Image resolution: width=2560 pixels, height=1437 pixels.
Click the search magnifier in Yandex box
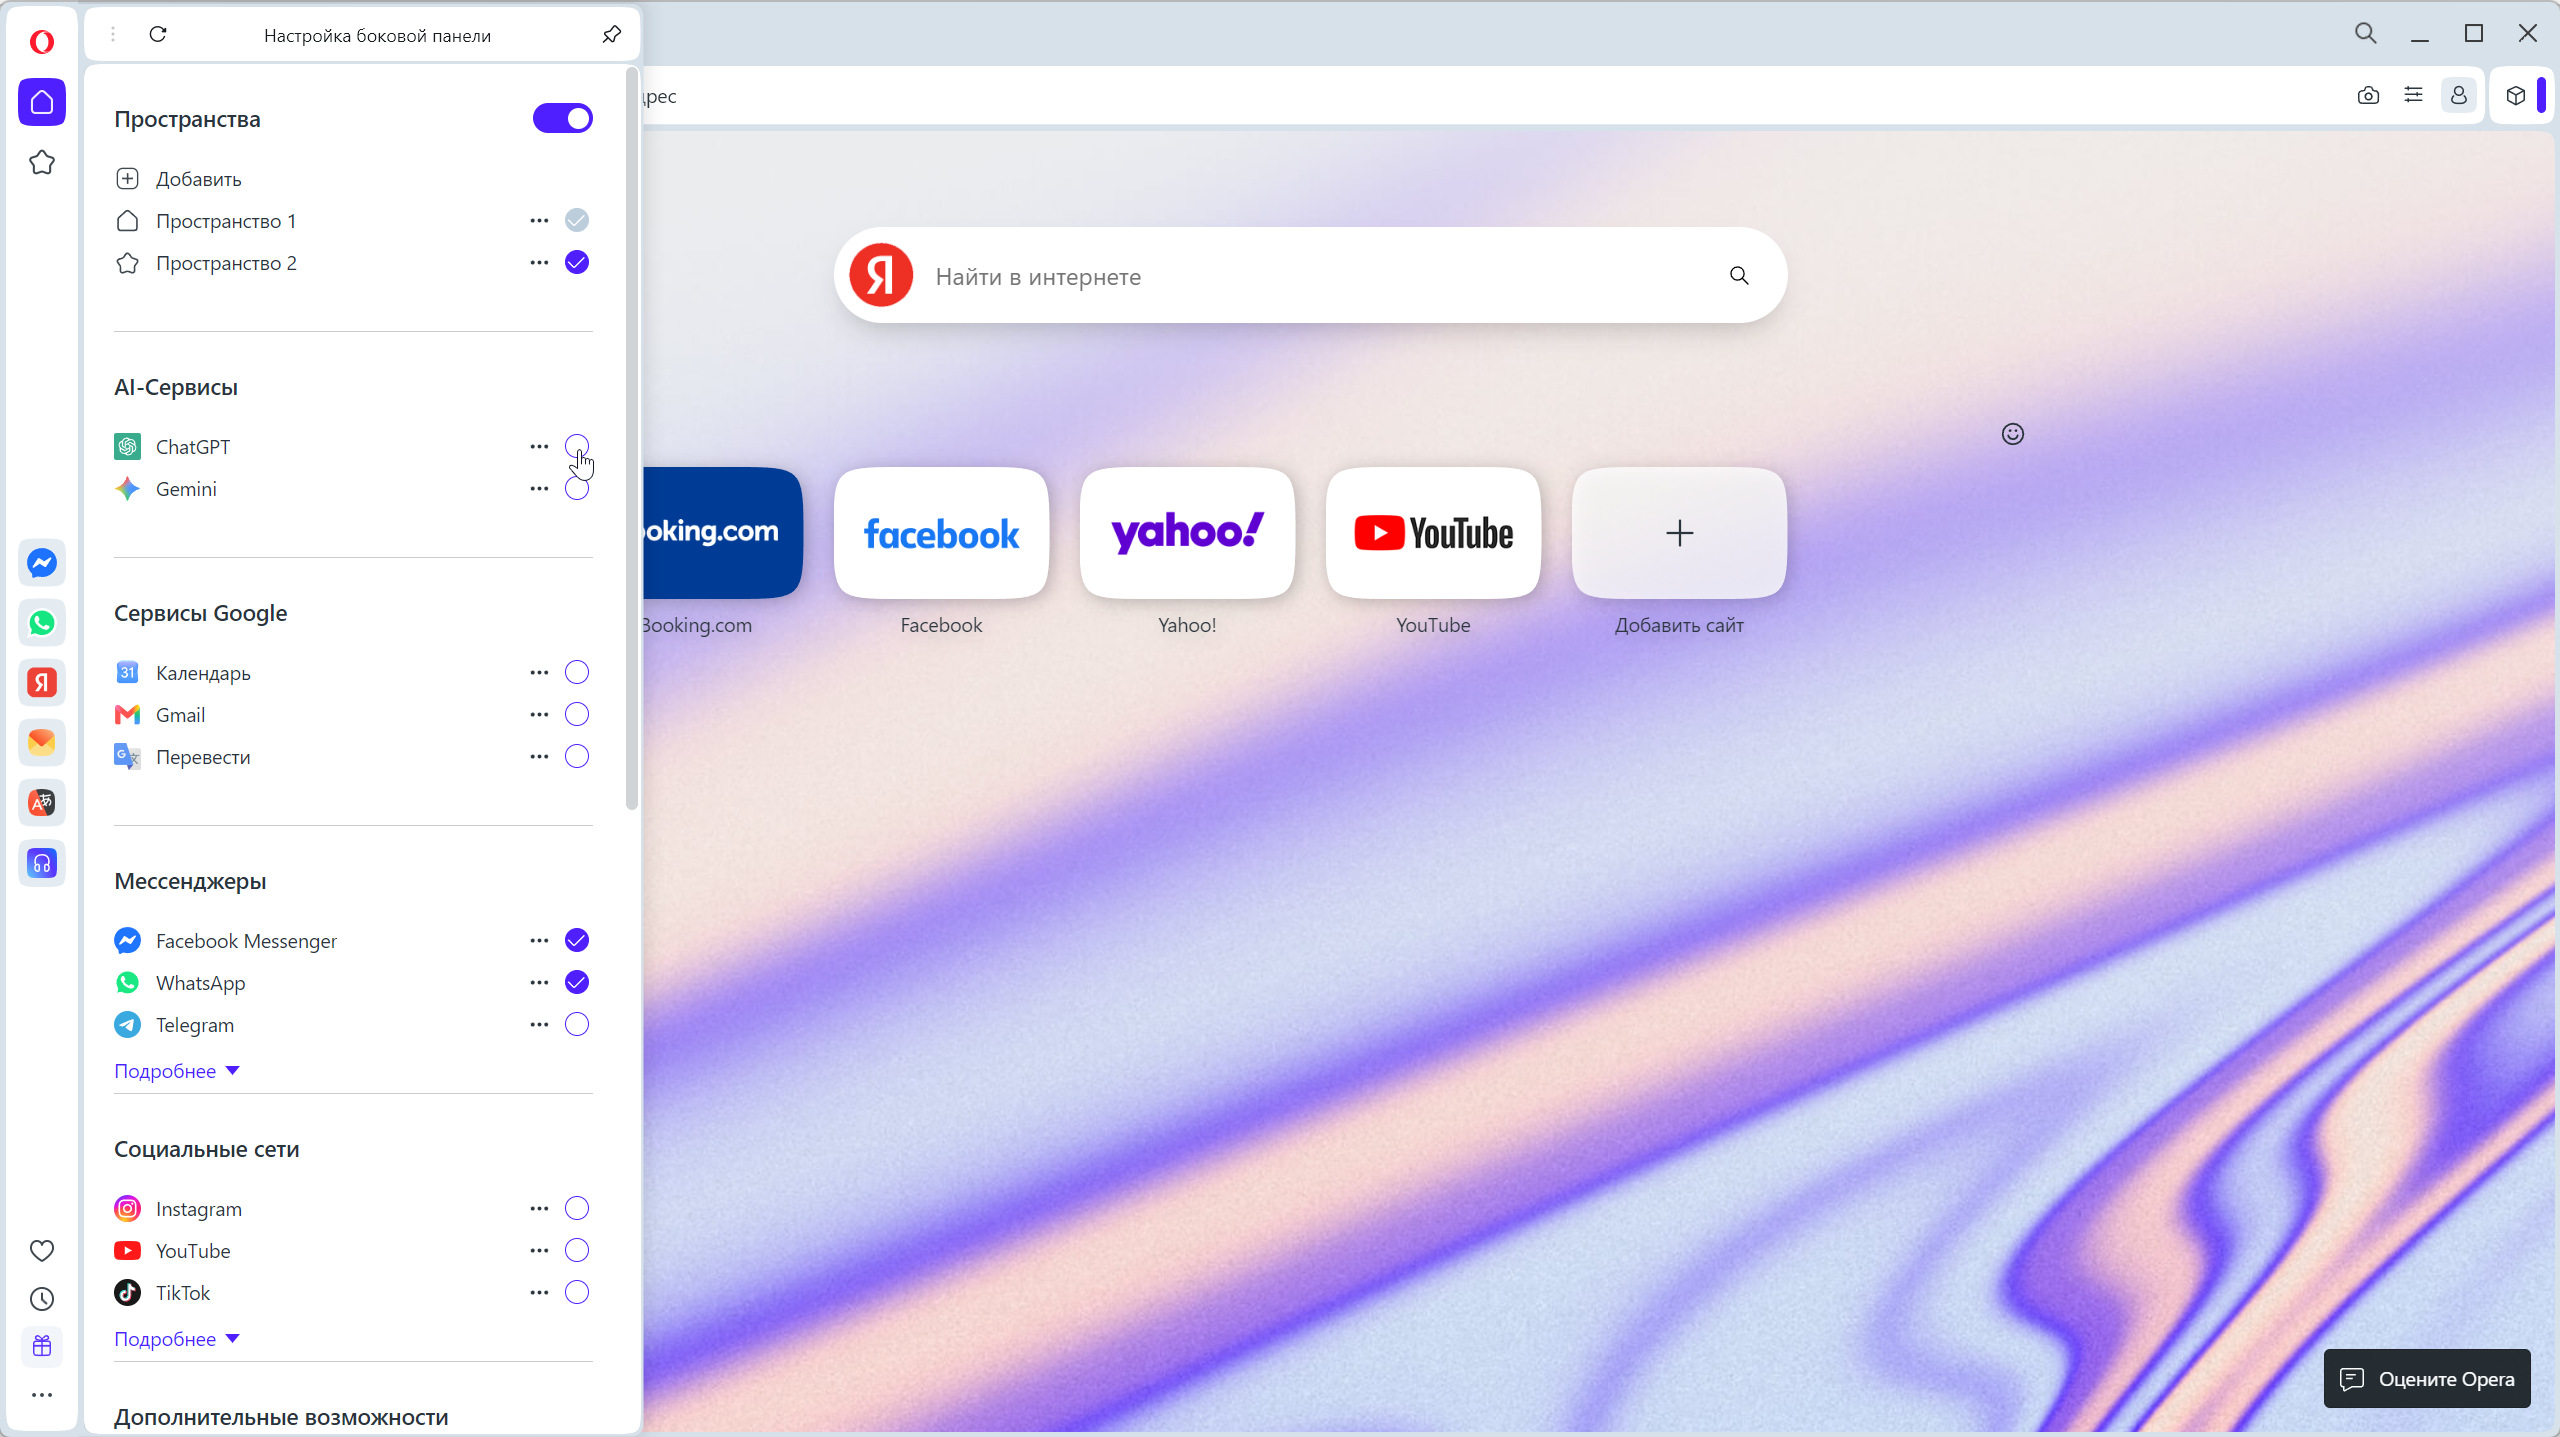point(1740,276)
